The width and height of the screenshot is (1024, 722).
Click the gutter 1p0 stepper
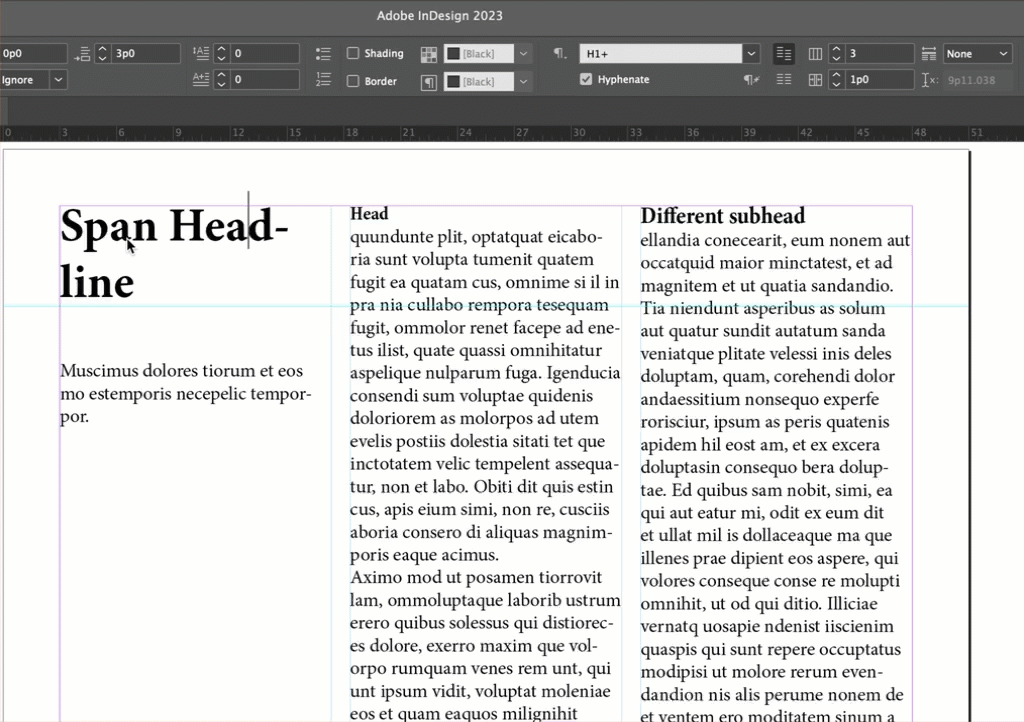(837, 80)
